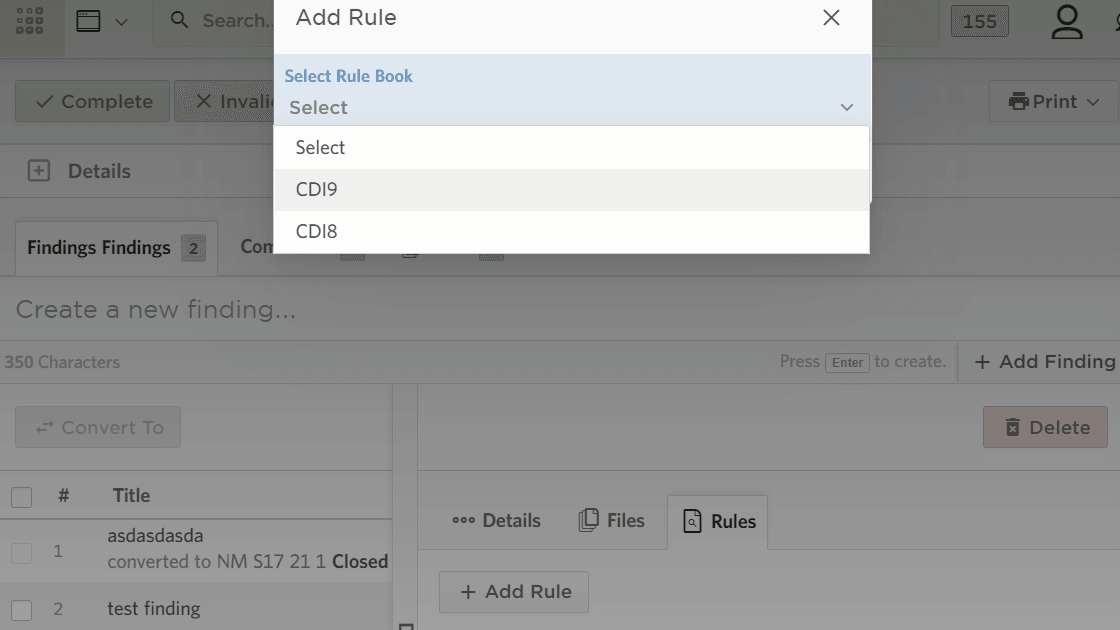Expand the Select Rule Book dropdown
The width and height of the screenshot is (1120, 630).
[570, 107]
